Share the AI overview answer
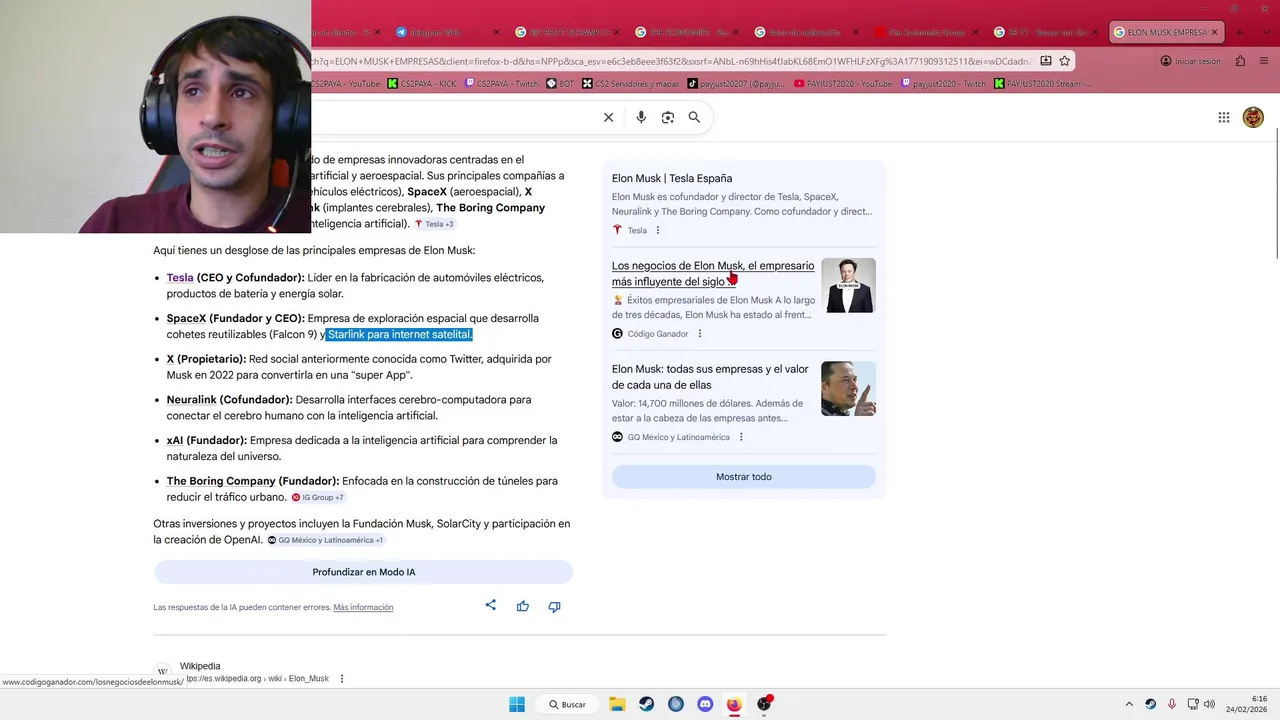 [x=490, y=605]
